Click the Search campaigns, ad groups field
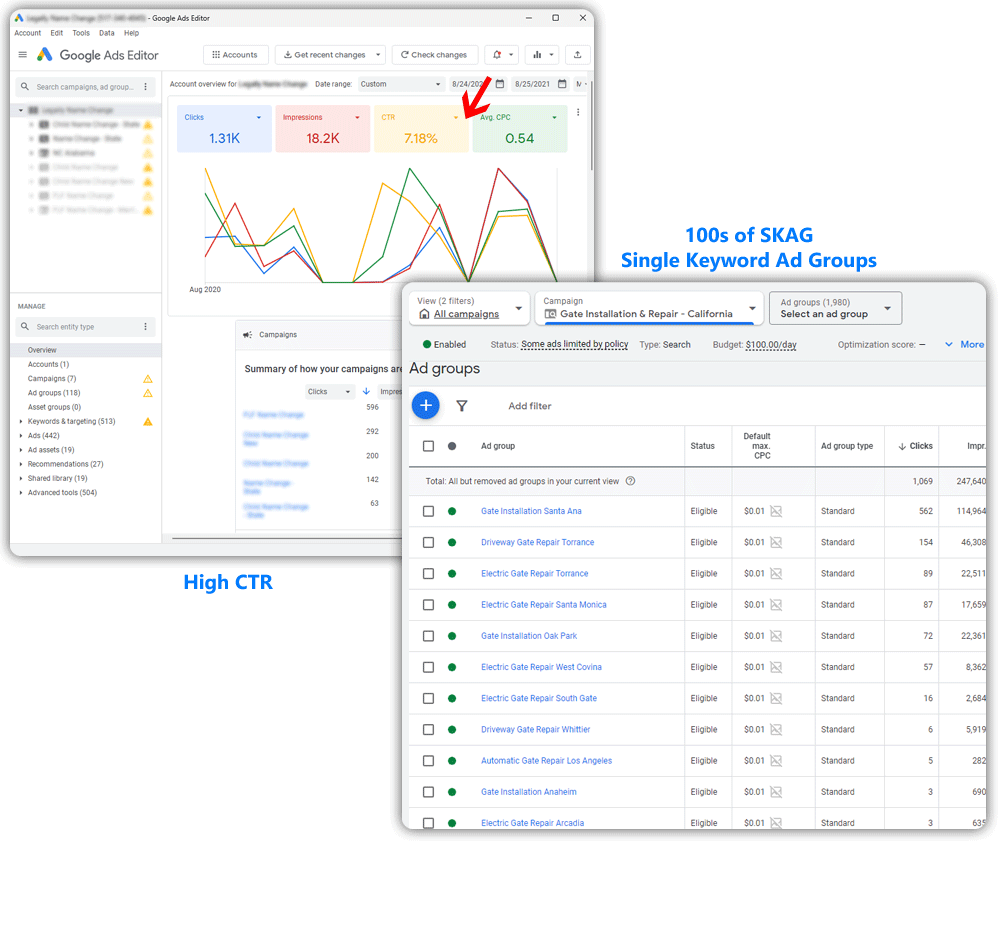The image size is (1006, 949). [x=84, y=87]
